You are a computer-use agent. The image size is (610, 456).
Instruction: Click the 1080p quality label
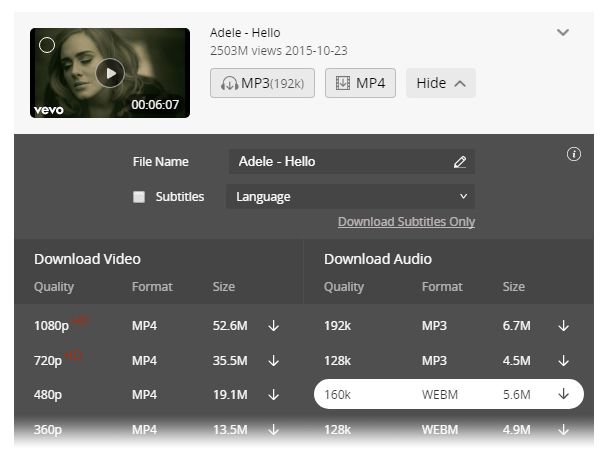pyautogui.click(x=51, y=326)
